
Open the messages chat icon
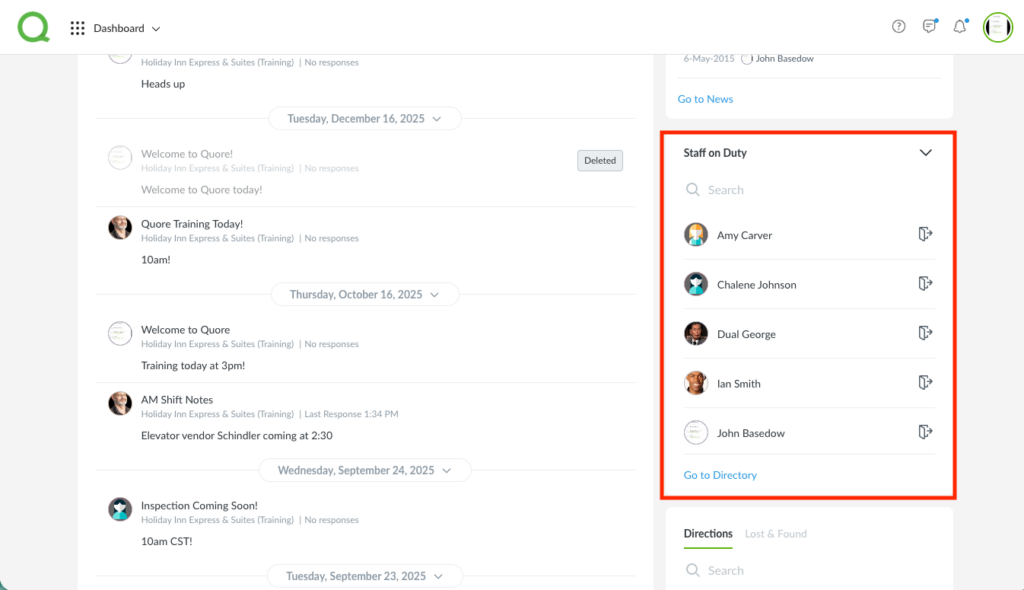point(929,27)
